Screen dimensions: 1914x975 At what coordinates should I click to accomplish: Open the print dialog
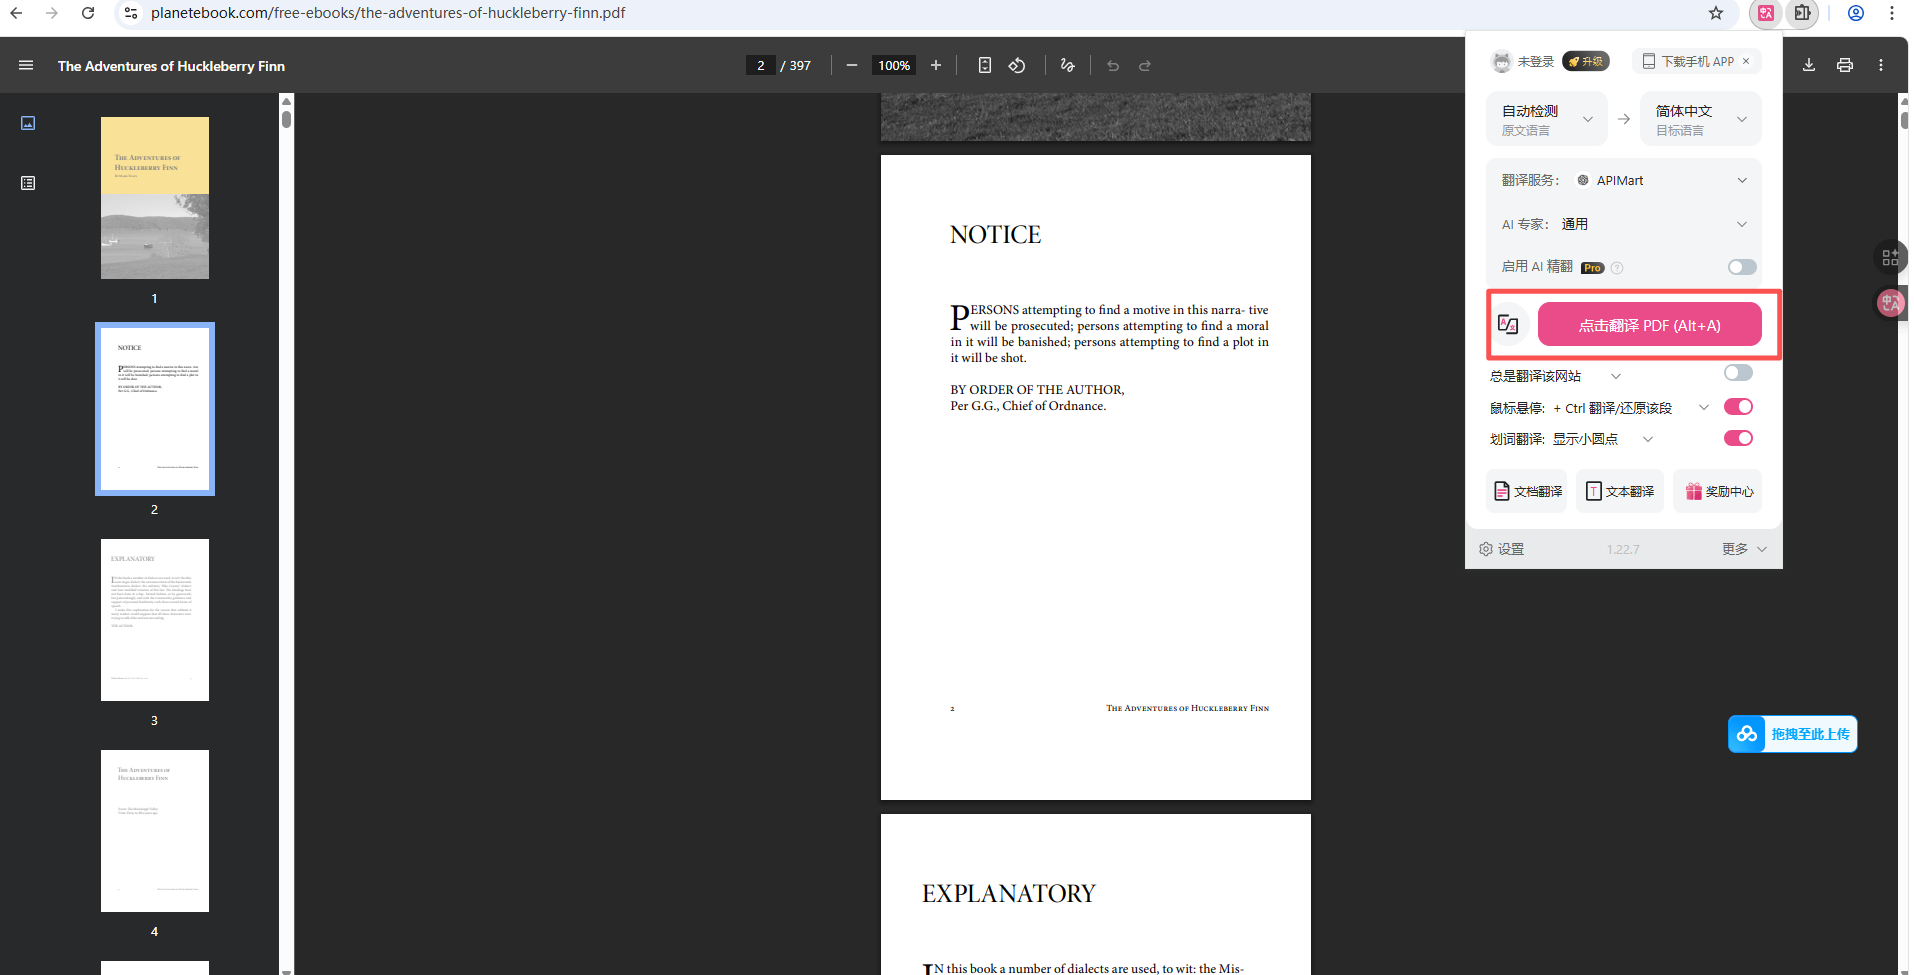(1845, 65)
